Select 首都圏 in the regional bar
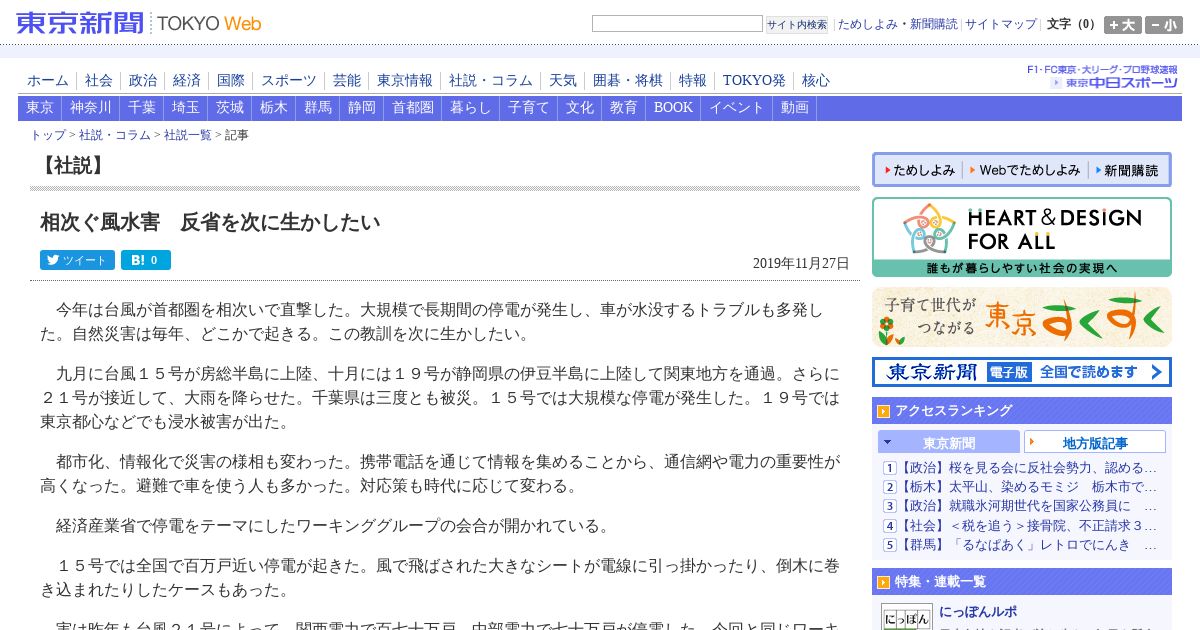Image resolution: width=1200 pixels, height=630 pixels. [413, 108]
